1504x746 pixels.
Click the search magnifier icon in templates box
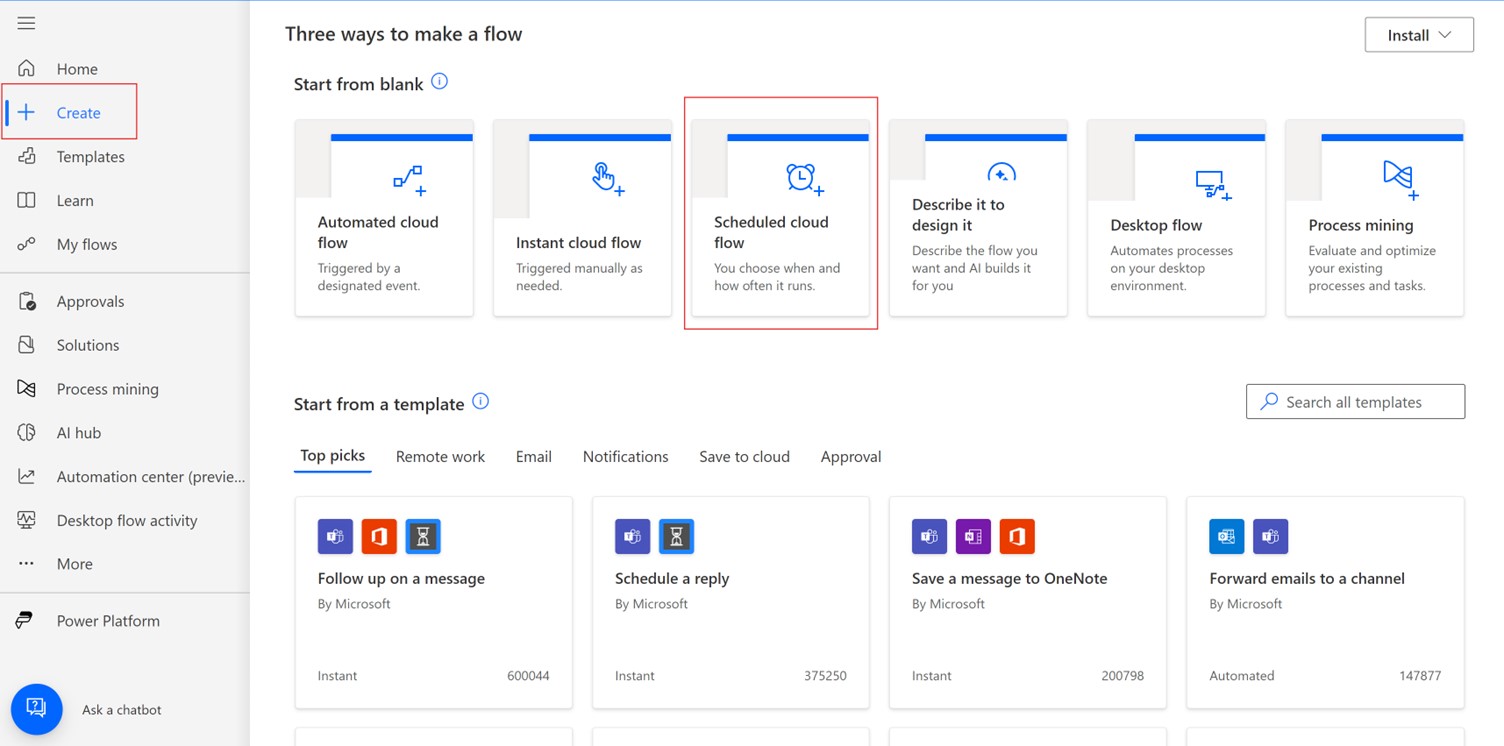click(x=1269, y=401)
